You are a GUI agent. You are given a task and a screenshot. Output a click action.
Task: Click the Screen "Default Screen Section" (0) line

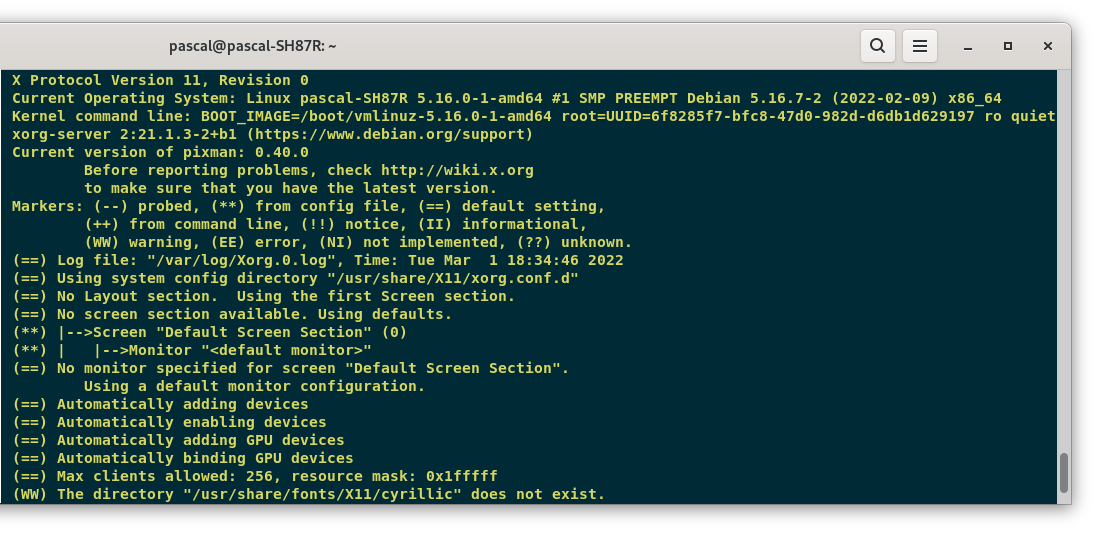click(210, 332)
